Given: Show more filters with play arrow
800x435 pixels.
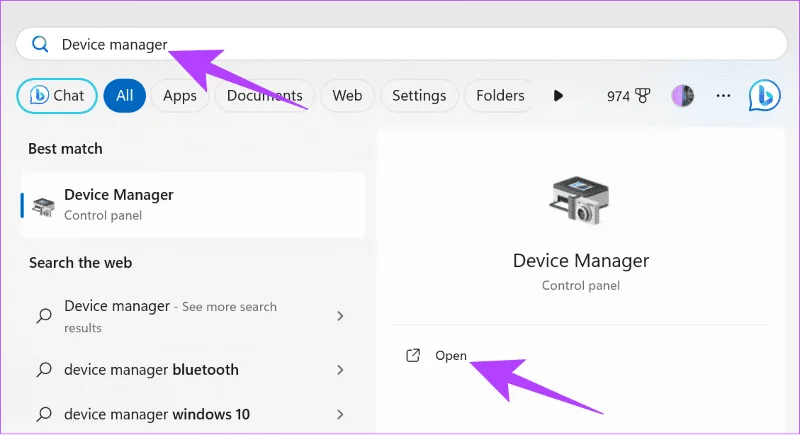Looking at the screenshot, I should (x=558, y=95).
